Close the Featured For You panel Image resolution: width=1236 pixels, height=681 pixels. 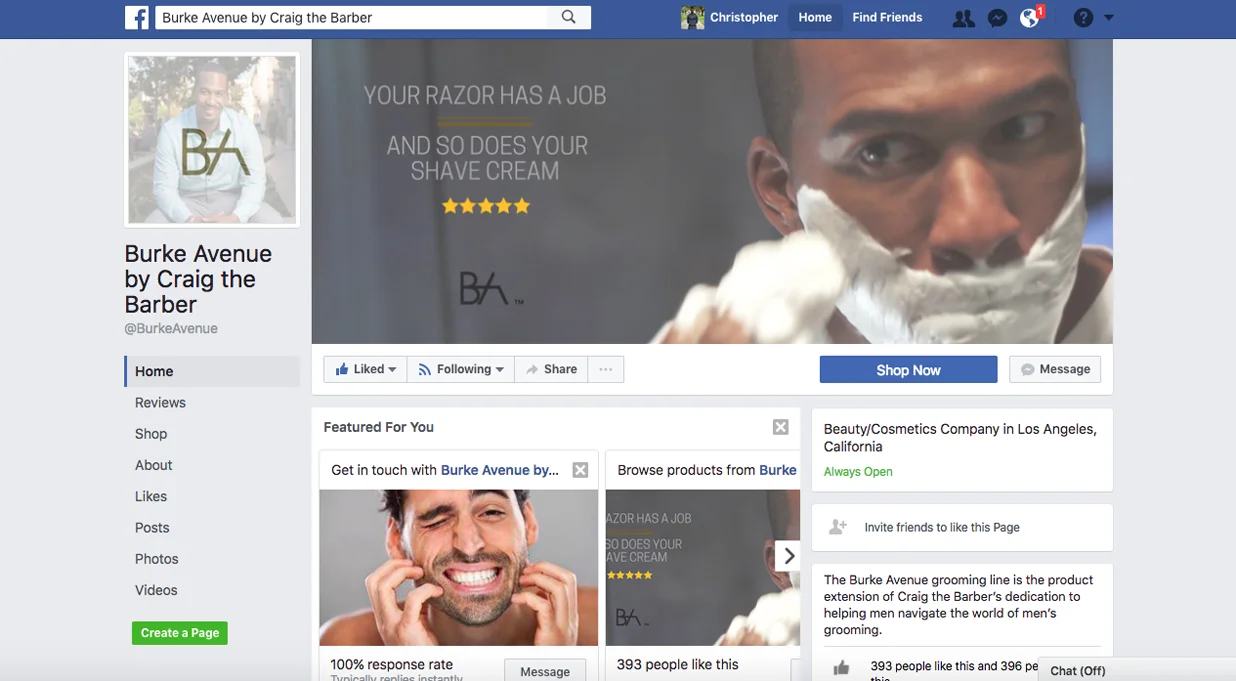tap(781, 427)
